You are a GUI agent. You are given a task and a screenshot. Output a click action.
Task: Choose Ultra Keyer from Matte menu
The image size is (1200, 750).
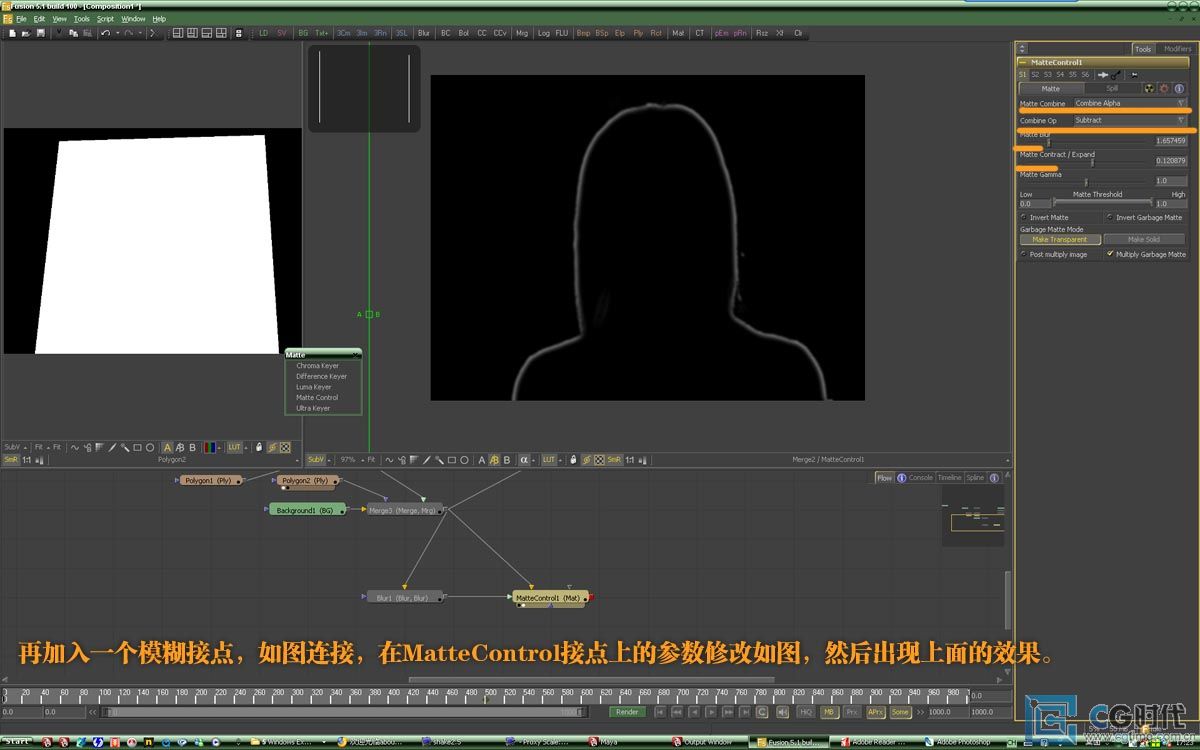(313, 408)
